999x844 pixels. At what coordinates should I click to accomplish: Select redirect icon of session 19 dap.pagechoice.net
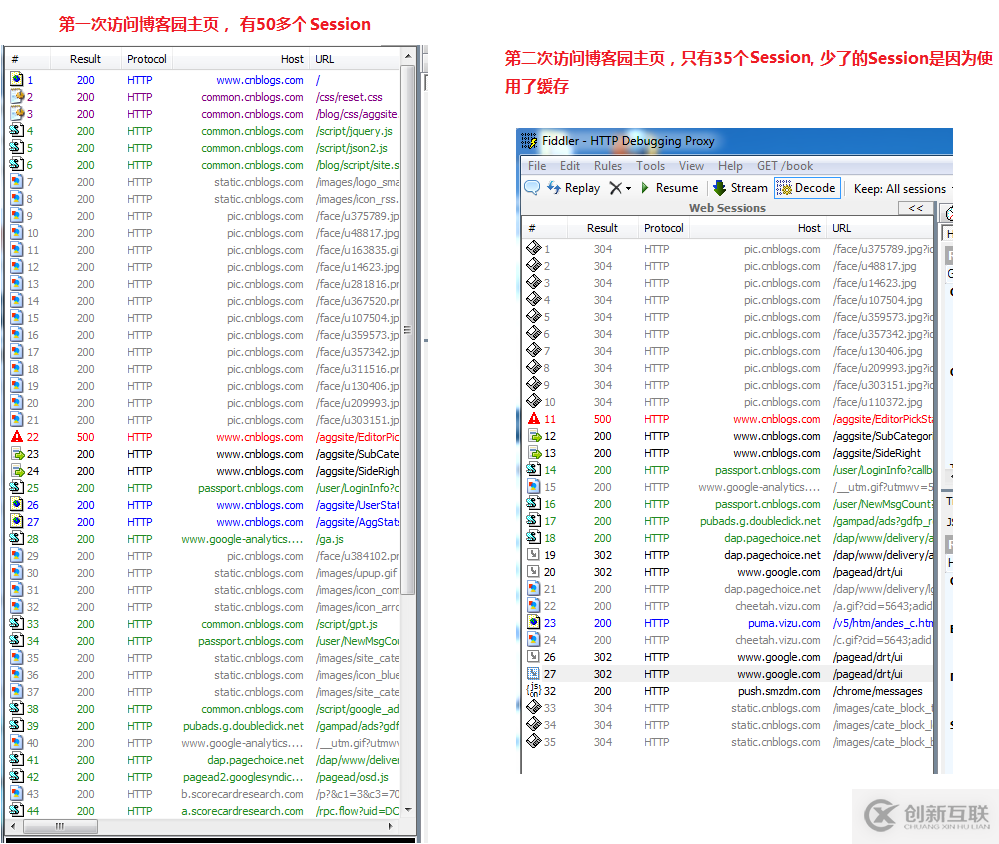coord(533,555)
